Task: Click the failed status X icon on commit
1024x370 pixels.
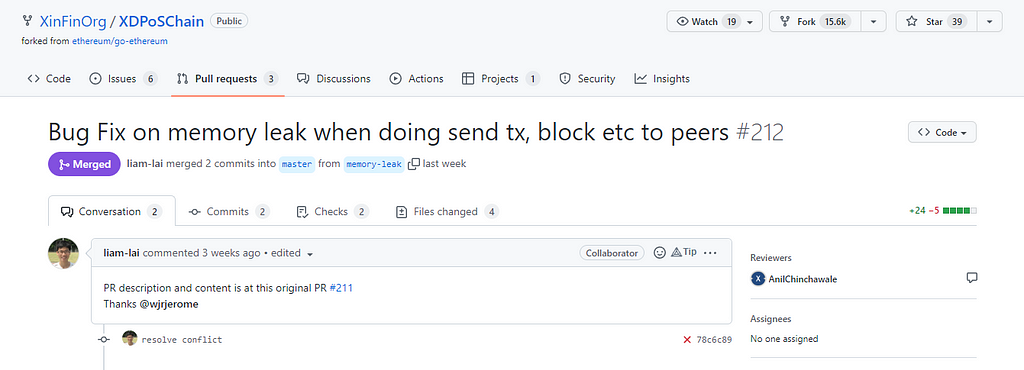Action: (687, 339)
